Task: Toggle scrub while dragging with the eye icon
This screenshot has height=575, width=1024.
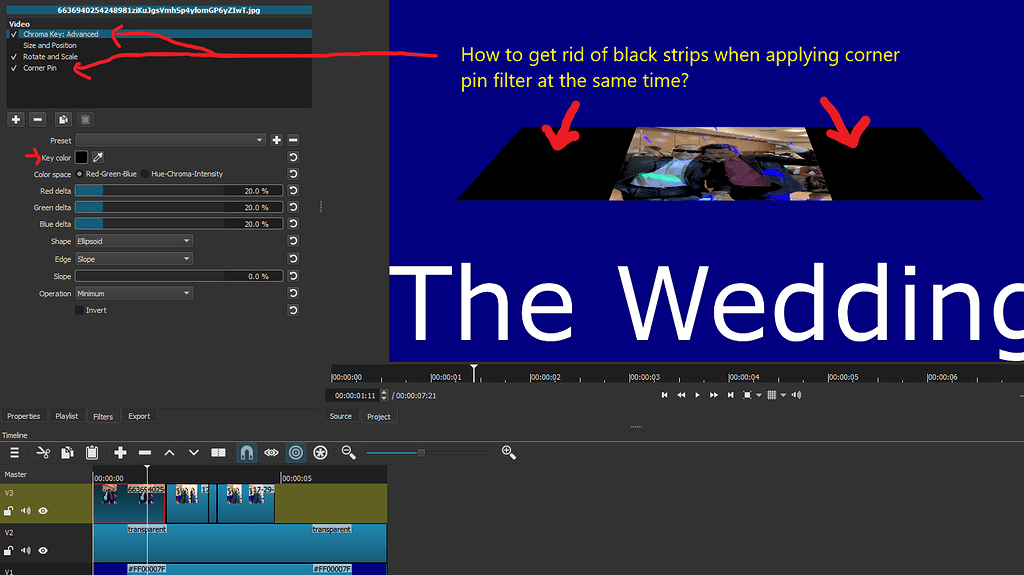Action: [272, 452]
